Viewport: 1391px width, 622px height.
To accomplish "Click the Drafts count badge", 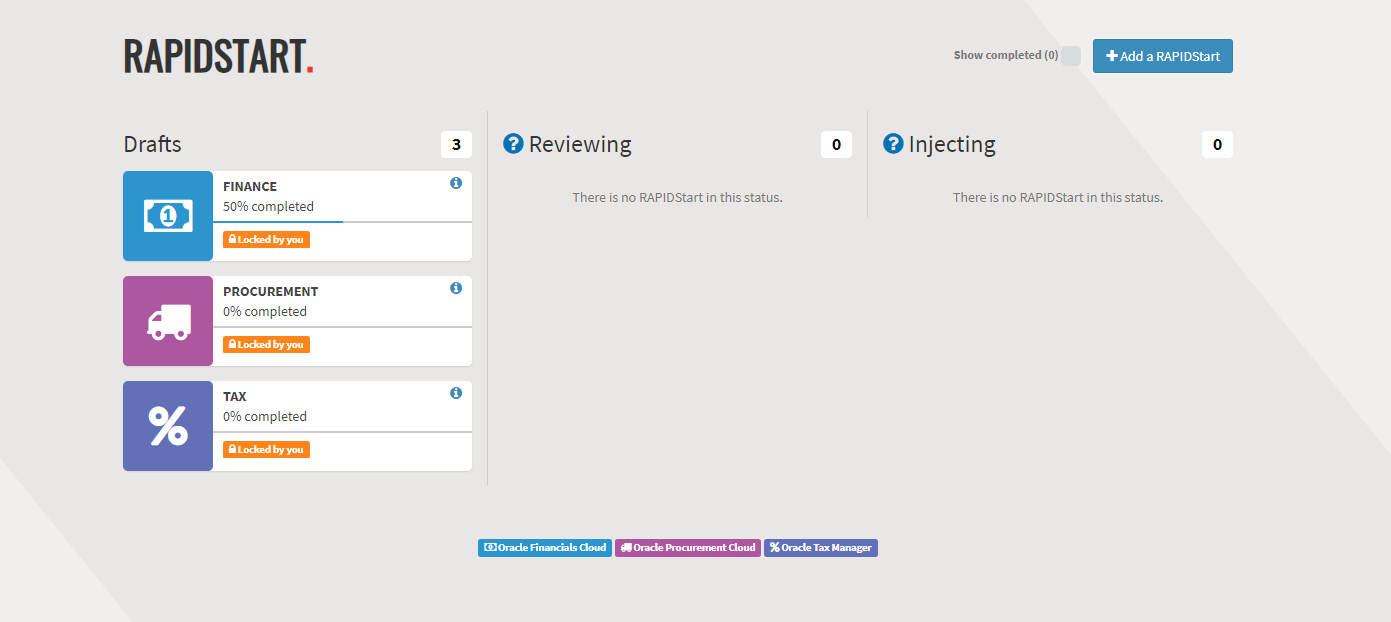I will (456, 145).
